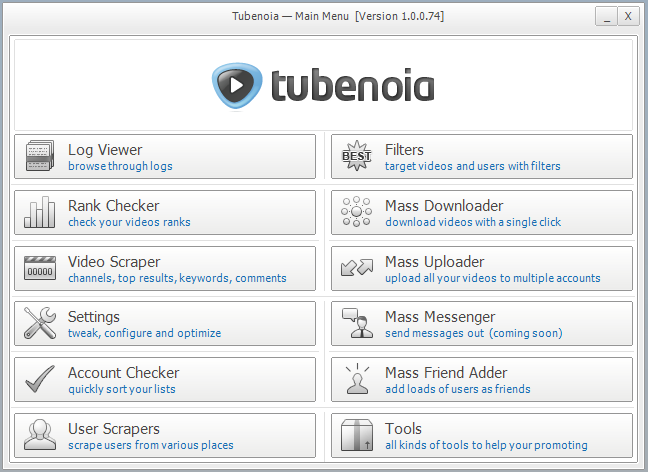Click the User Scrapers people icon

click(x=40, y=435)
